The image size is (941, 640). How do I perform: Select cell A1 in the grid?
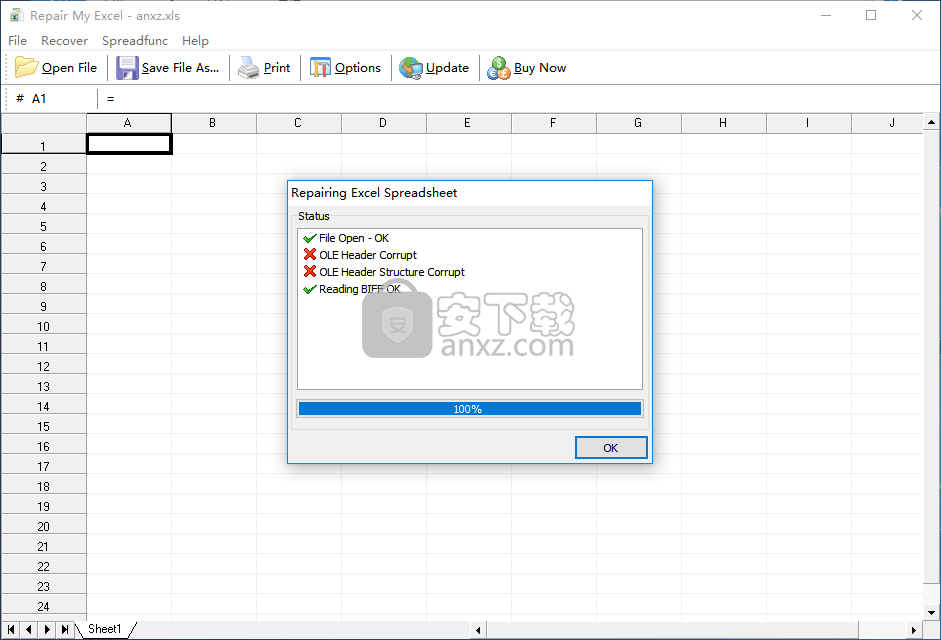click(x=130, y=144)
